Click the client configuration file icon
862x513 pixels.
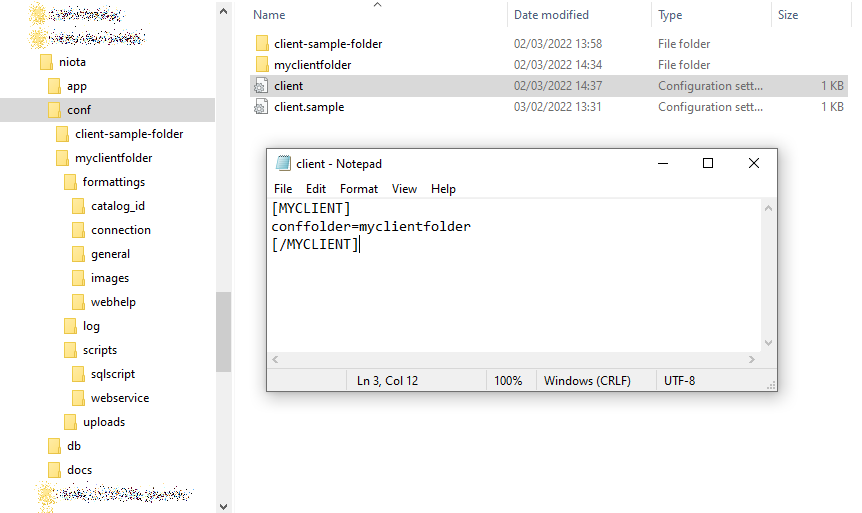(261, 86)
